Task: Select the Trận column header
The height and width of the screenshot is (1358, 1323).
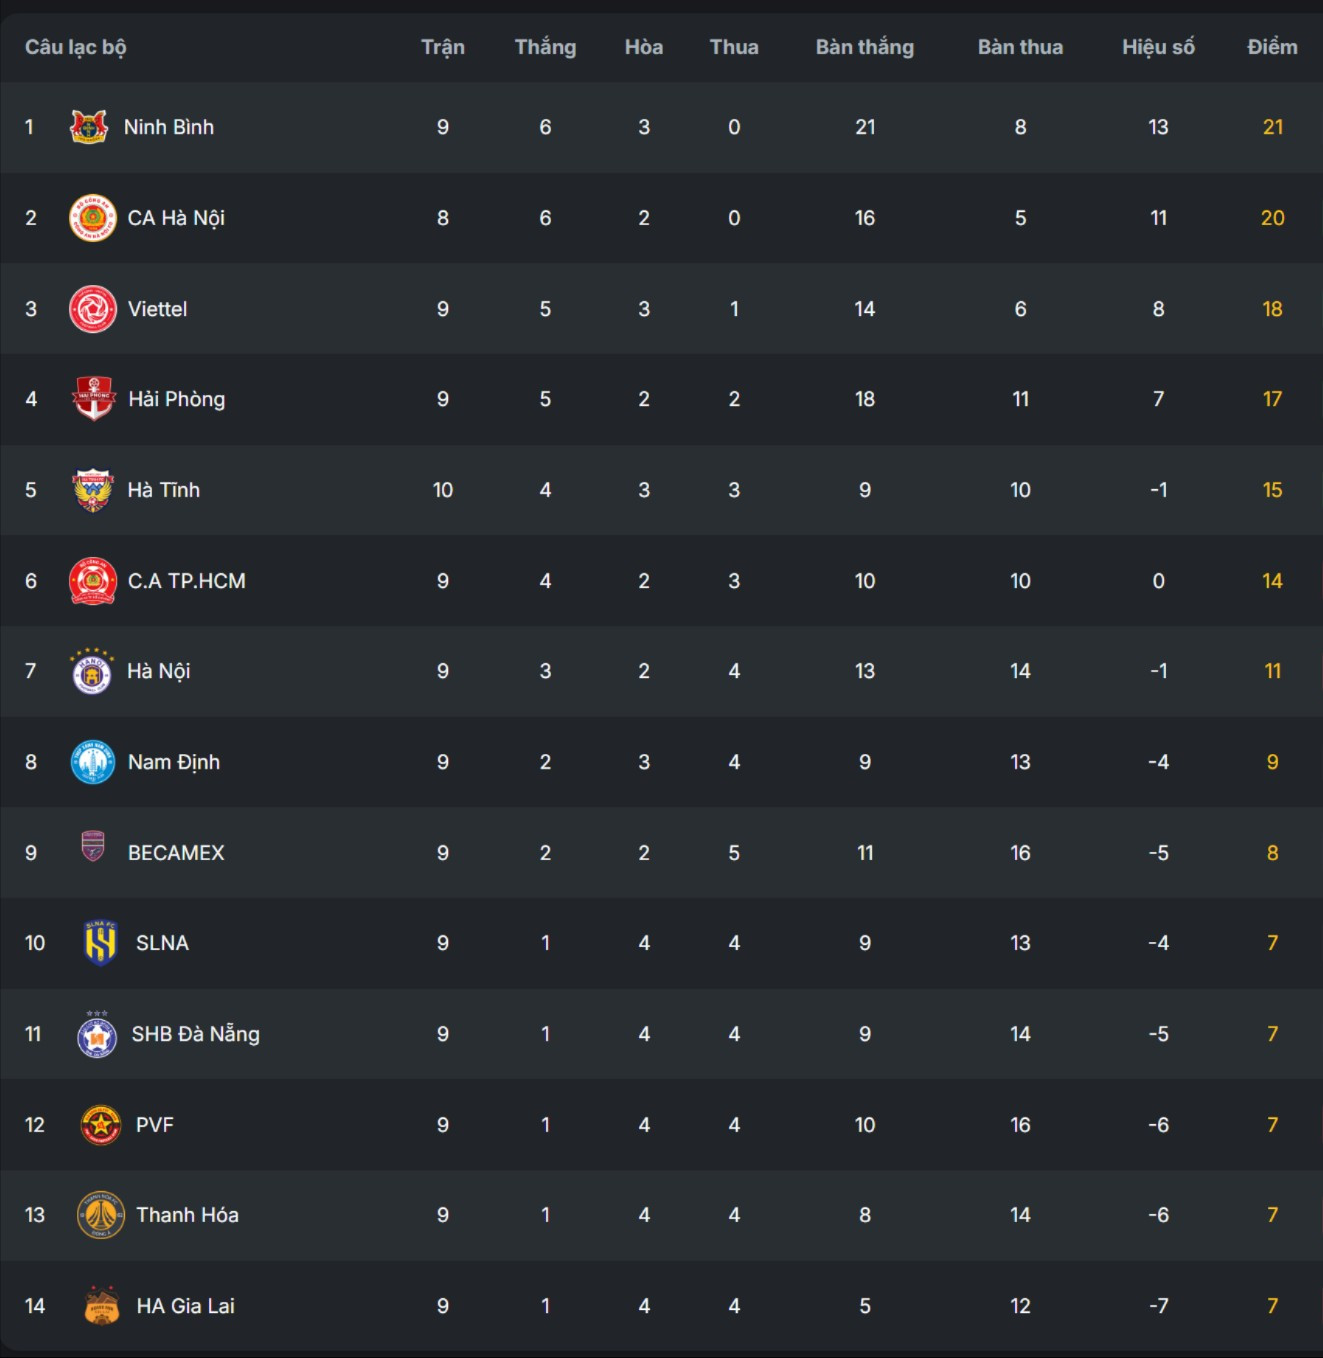Action: click(442, 47)
